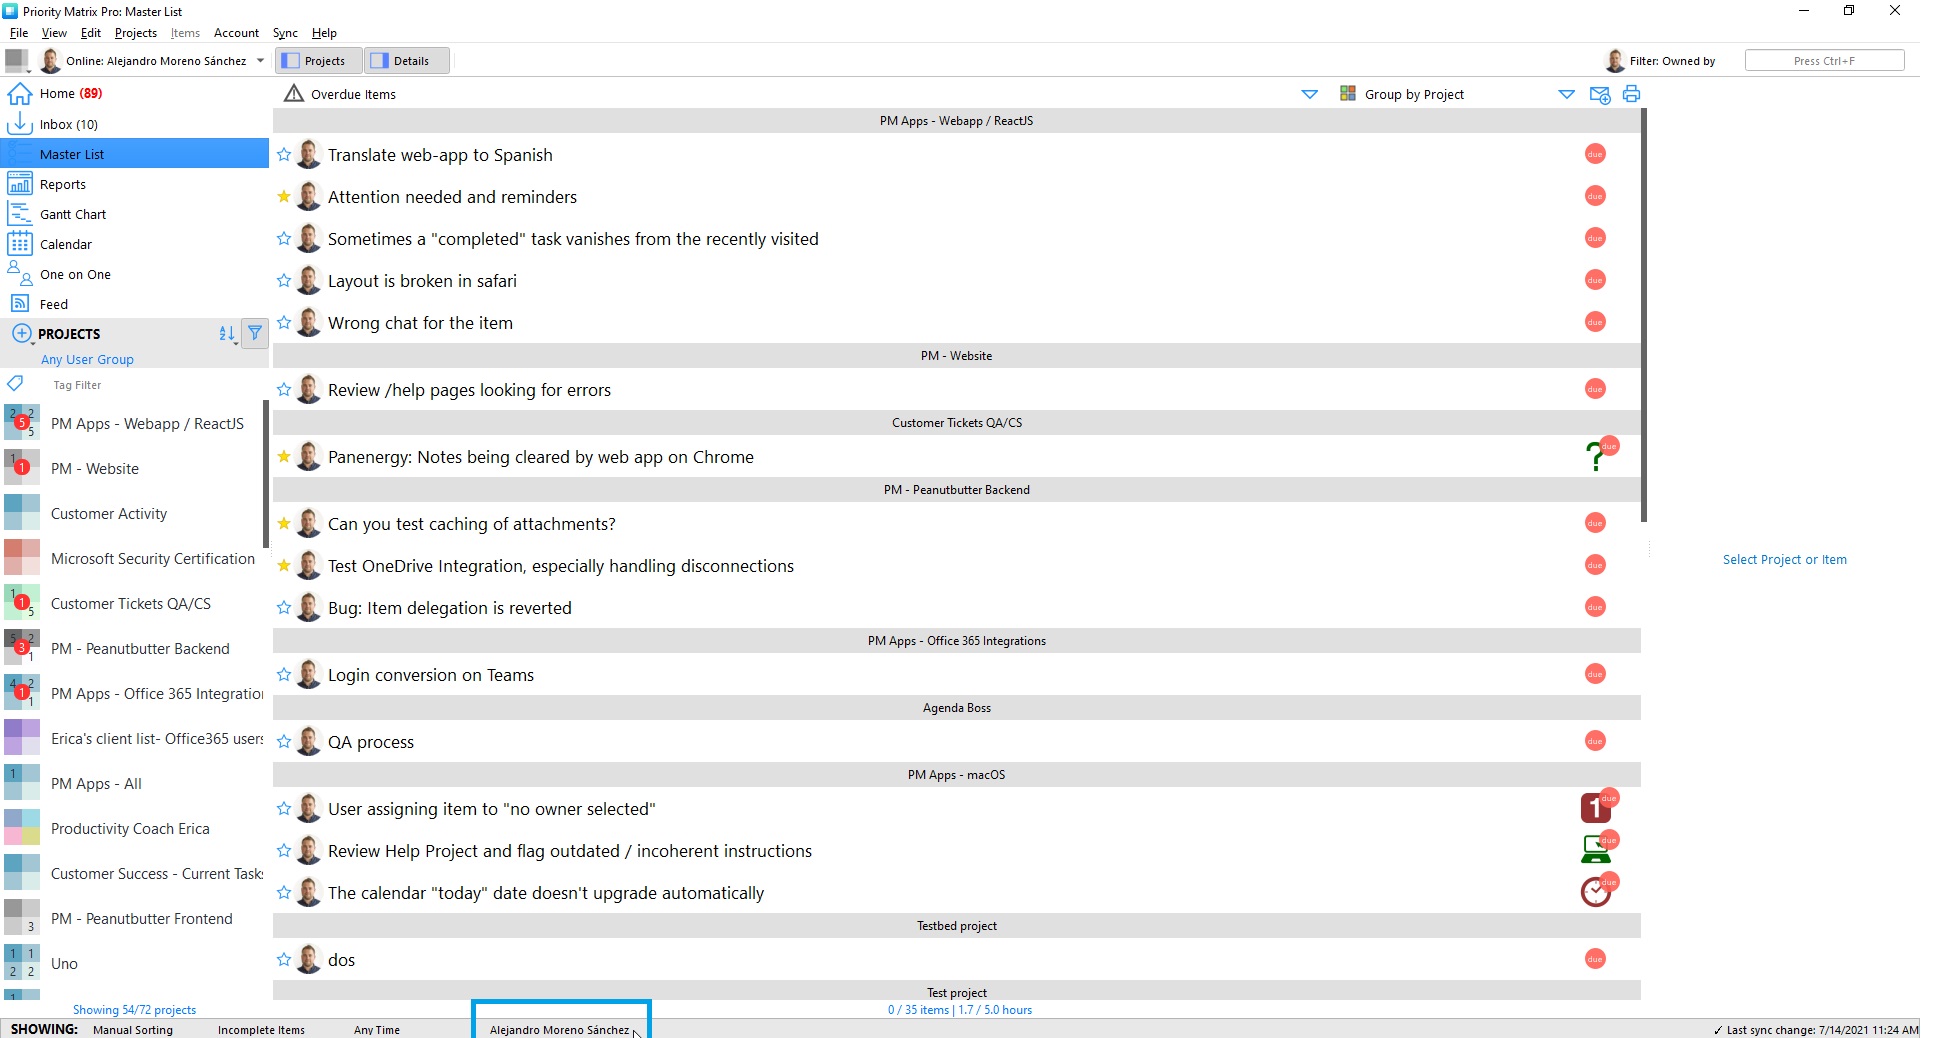Expand the Overdue Items filter dropdown arrow
The width and height of the screenshot is (1943, 1038).
(1309, 94)
